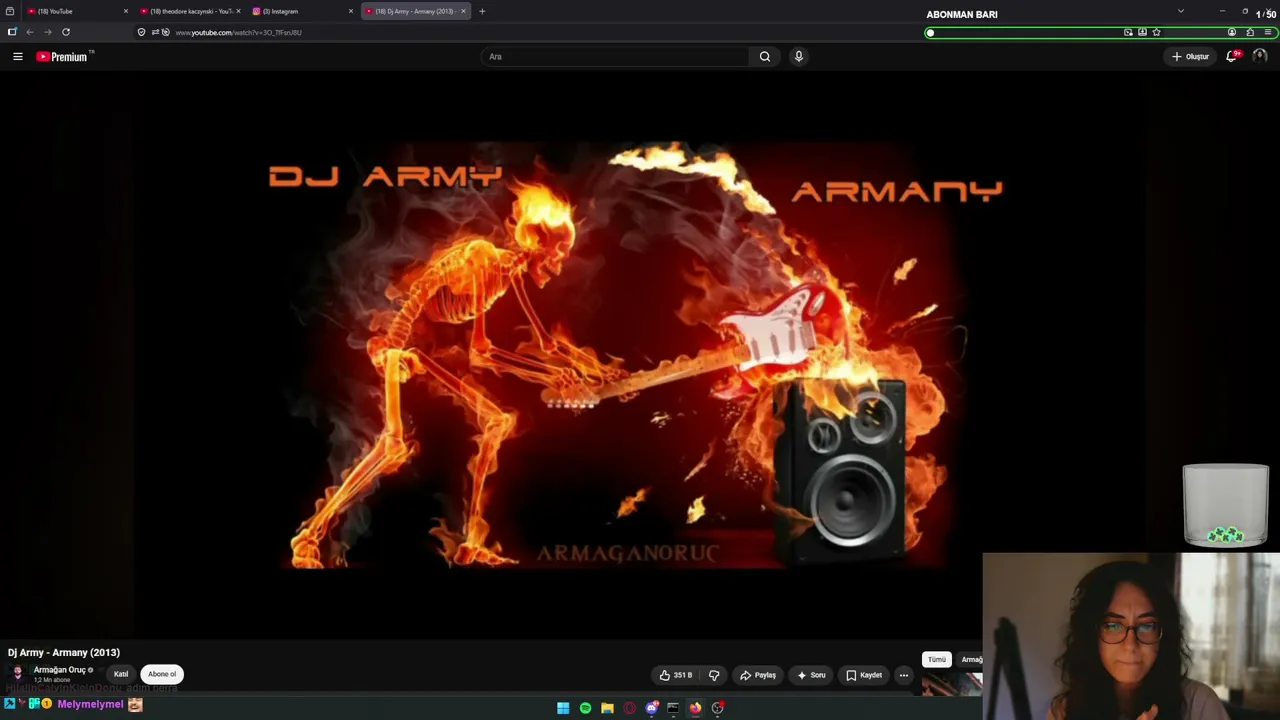Save the video with Kaydet
Image resolution: width=1280 pixels, height=720 pixels.
pyautogui.click(x=864, y=675)
